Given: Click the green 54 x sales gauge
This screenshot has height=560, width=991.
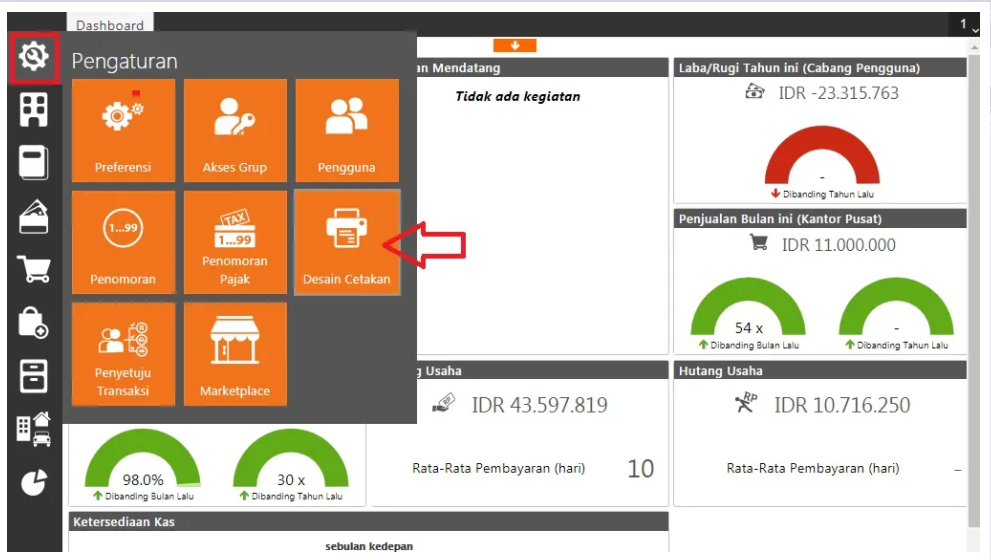Looking at the screenshot, I should (x=748, y=307).
